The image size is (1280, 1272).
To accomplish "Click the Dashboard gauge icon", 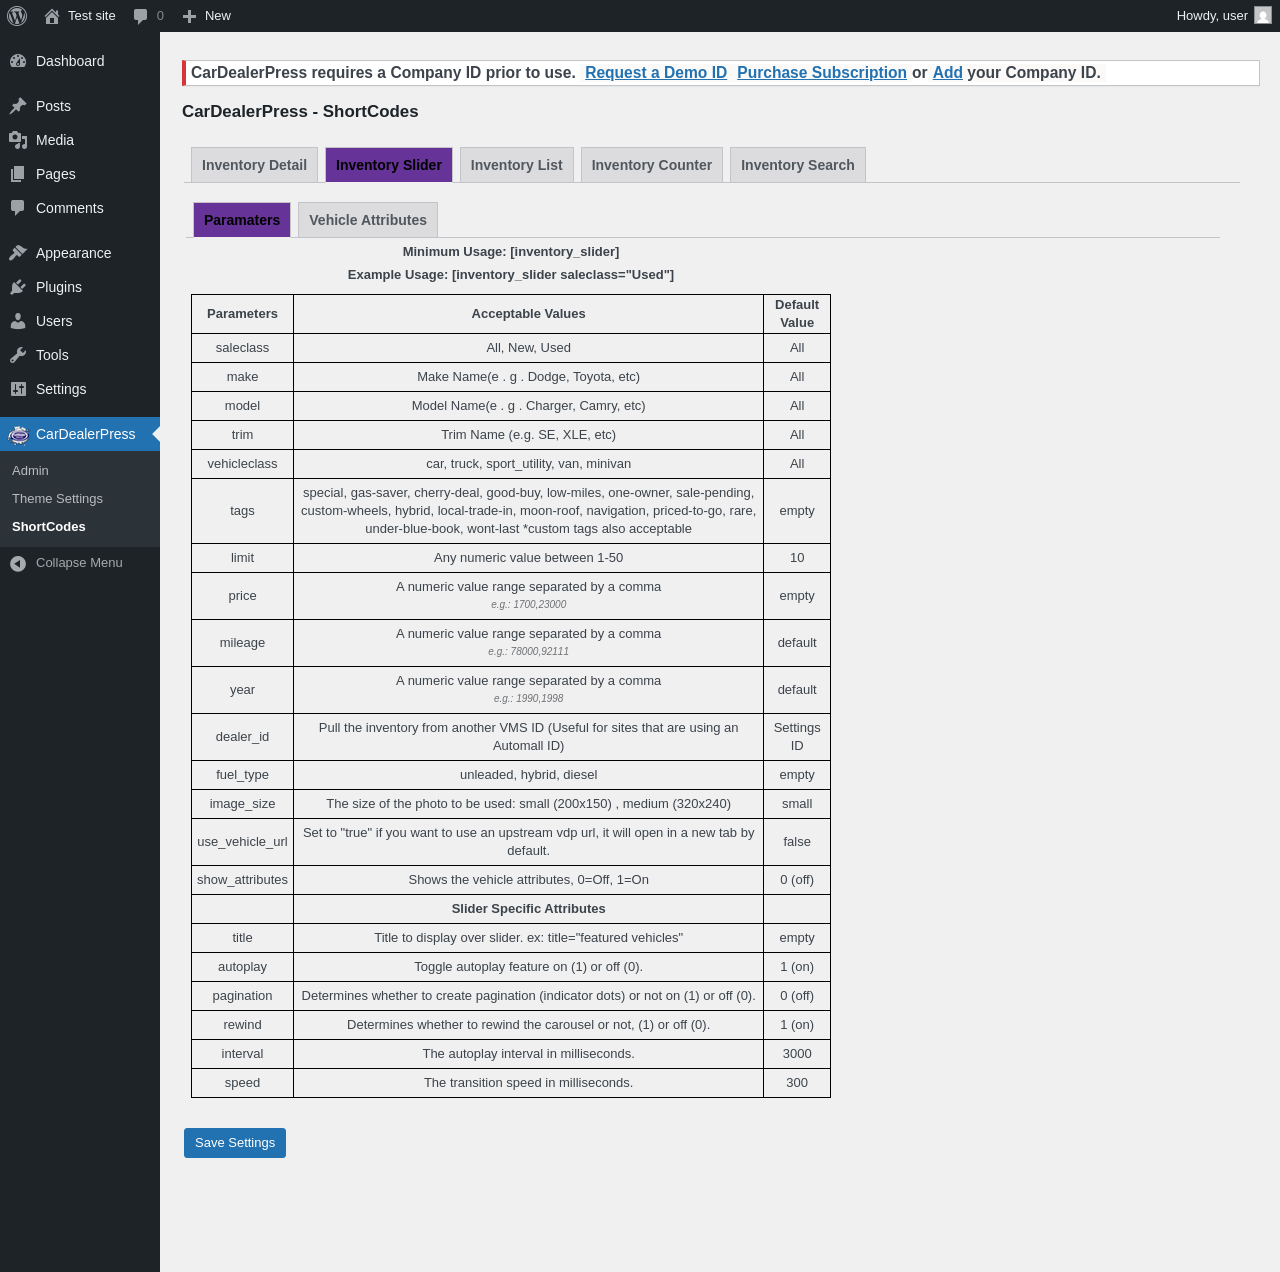I will 18,61.
